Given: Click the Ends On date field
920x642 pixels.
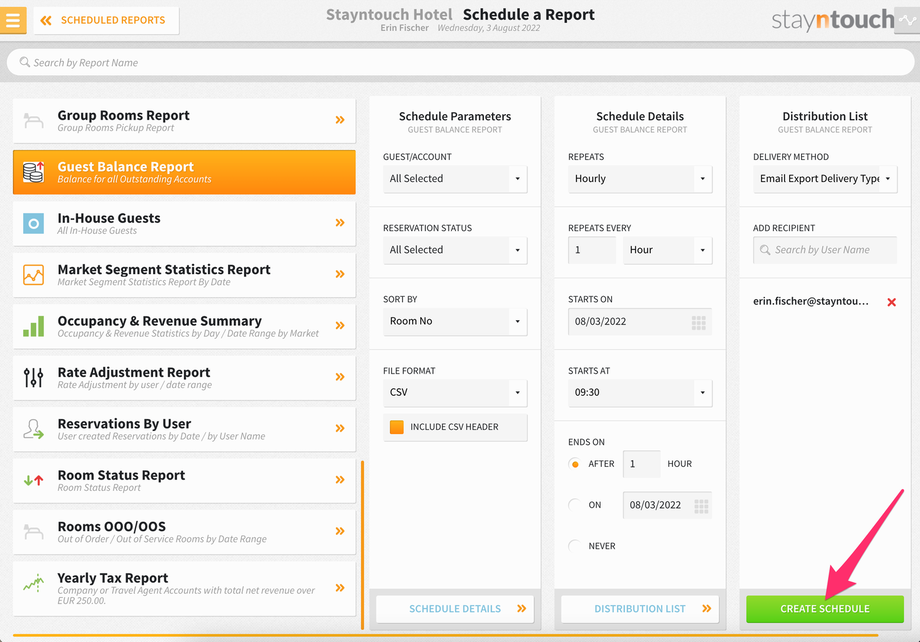Looking at the screenshot, I should click(x=667, y=505).
